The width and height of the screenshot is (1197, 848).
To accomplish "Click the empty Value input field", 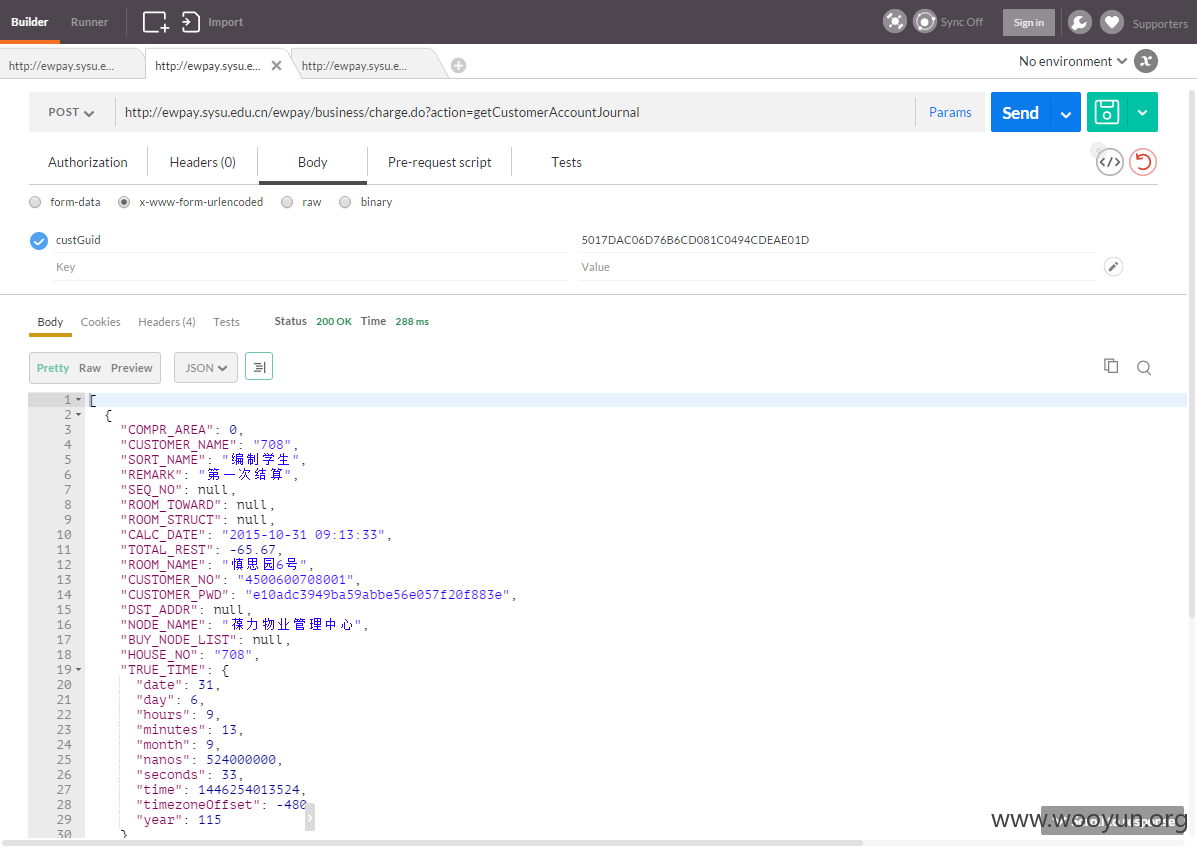I will [836, 267].
